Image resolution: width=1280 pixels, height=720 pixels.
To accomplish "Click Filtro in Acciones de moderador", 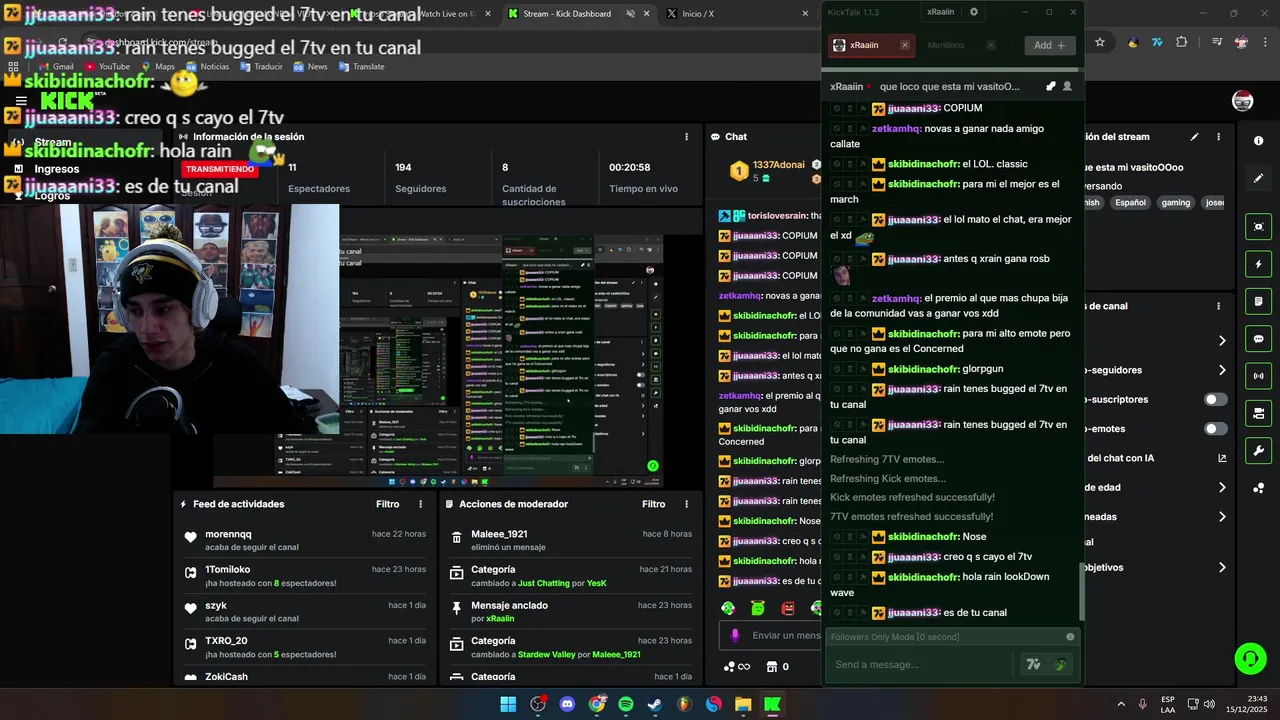I will [653, 504].
